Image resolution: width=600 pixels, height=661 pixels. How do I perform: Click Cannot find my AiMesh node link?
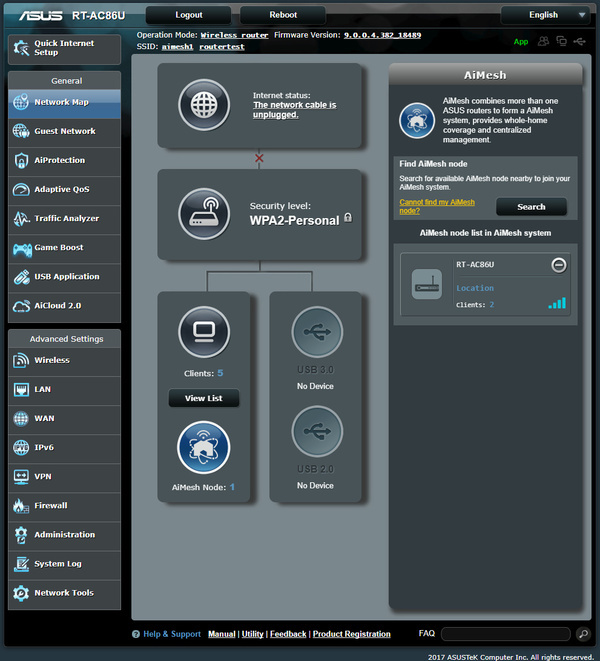(x=437, y=207)
